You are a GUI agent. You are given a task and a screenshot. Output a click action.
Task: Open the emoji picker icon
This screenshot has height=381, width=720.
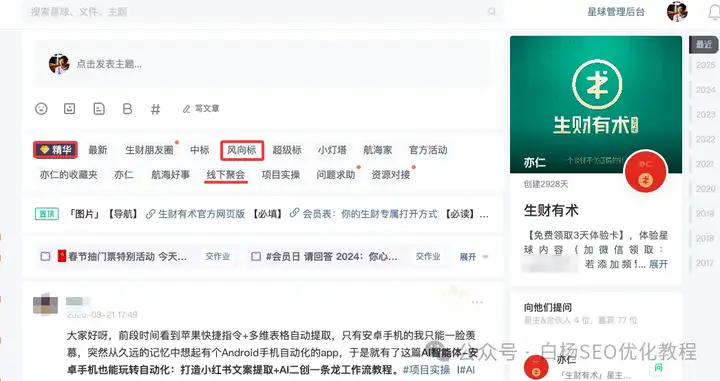[41, 109]
